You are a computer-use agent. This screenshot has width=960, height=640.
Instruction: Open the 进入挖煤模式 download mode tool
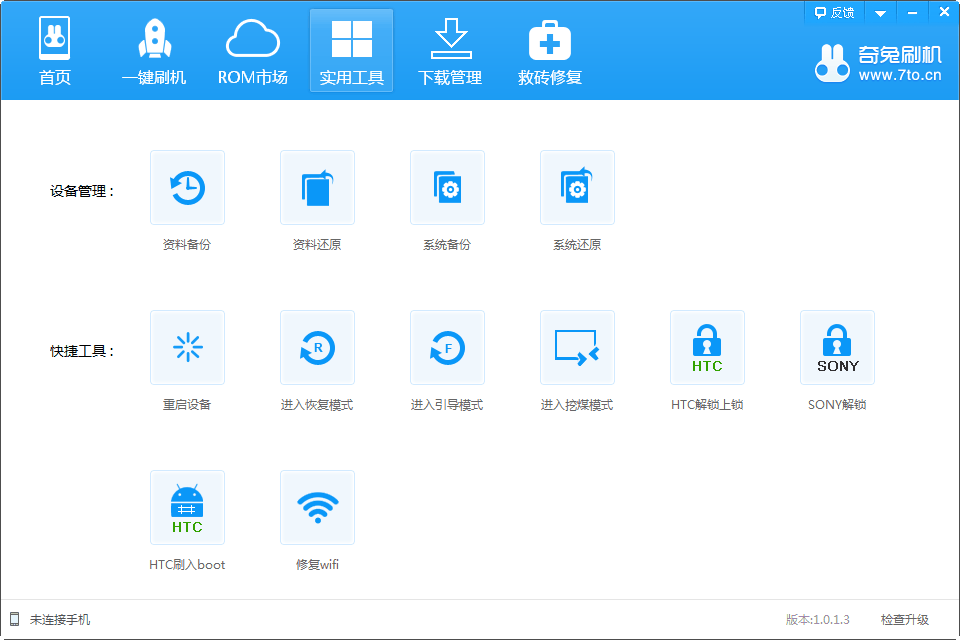(577, 348)
